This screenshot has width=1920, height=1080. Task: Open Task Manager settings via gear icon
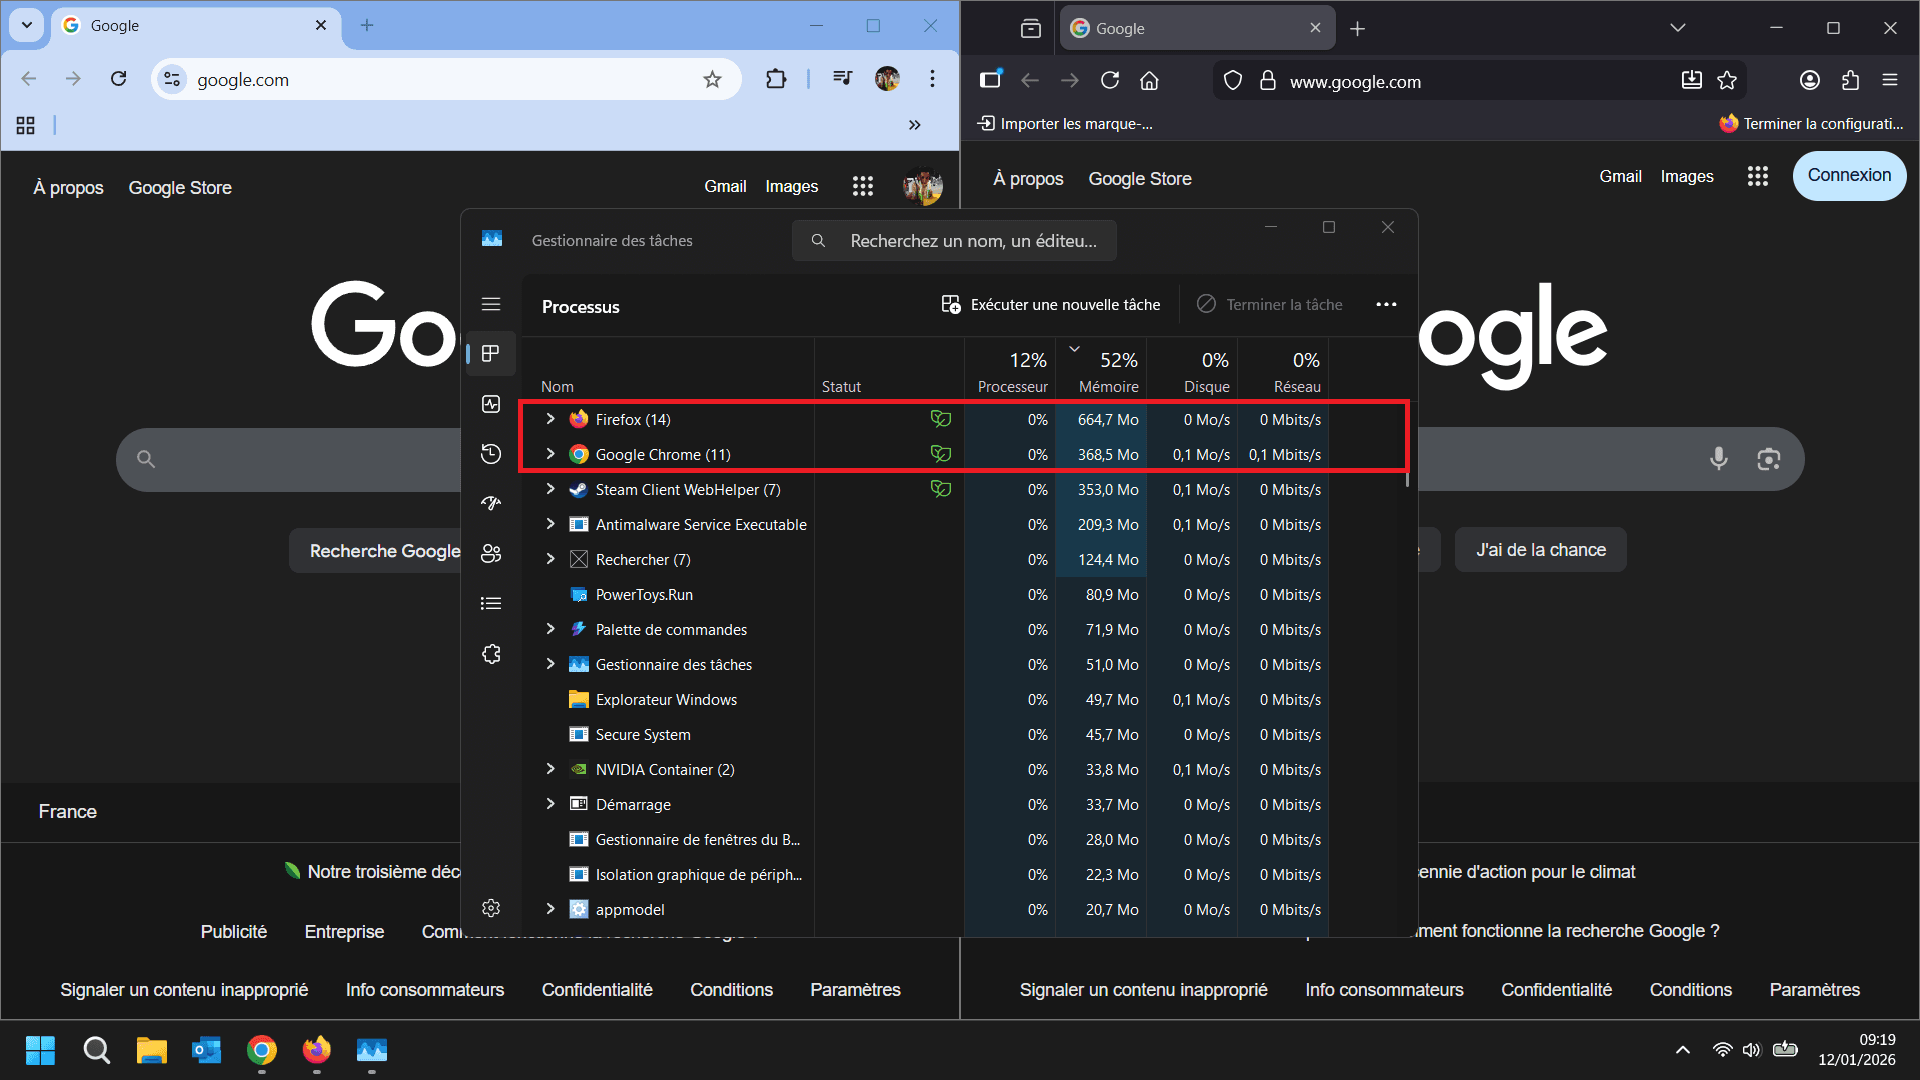point(491,908)
